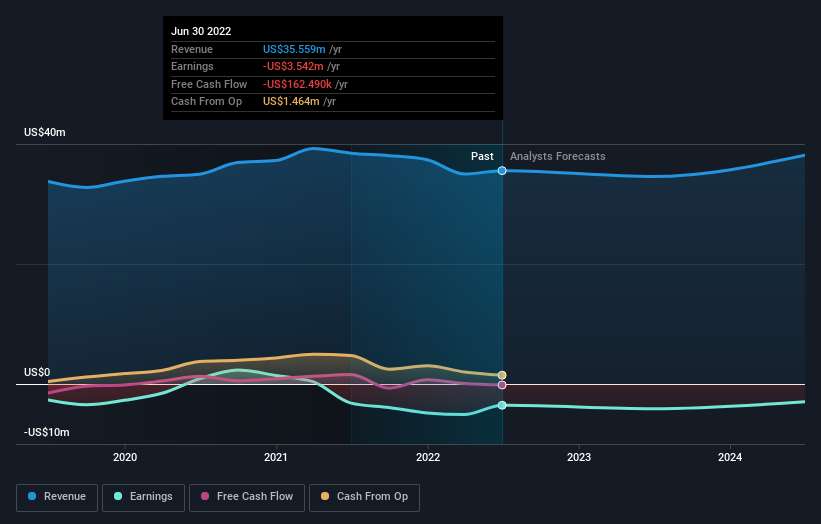Click the -US$3.542m earnings value

pos(293,66)
